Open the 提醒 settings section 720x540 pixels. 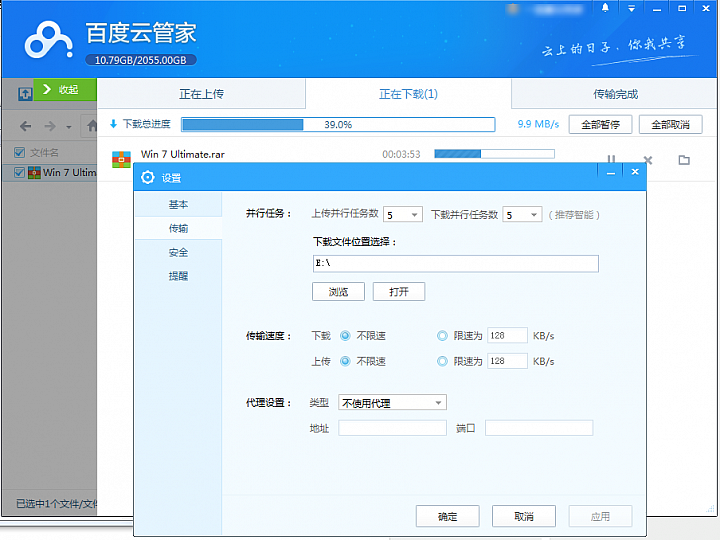(x=178, y=276)
